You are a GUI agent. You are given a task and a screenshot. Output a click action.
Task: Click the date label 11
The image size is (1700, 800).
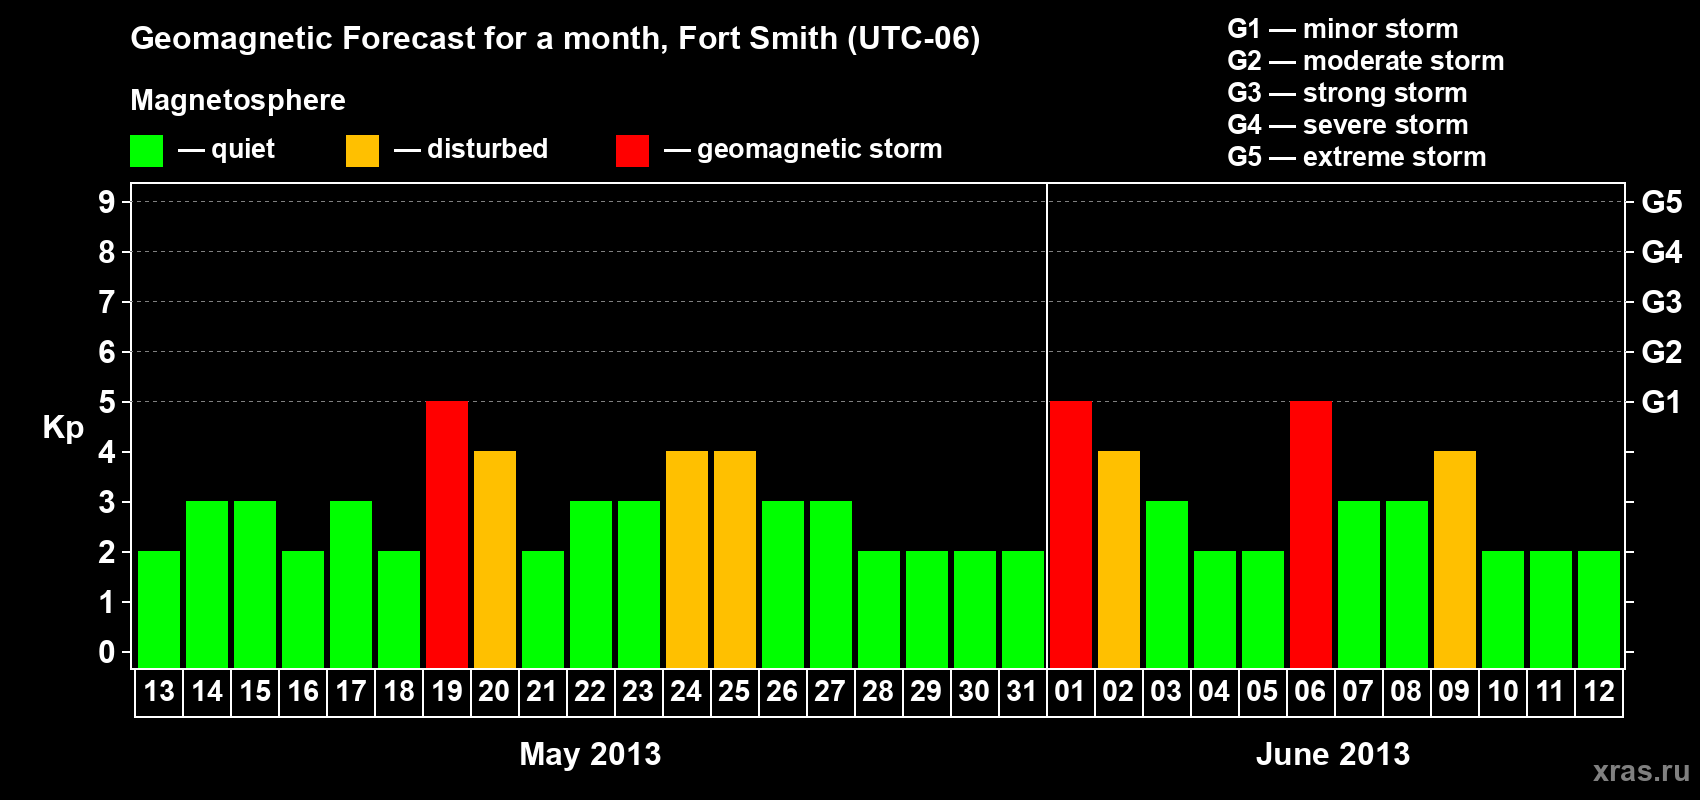point(1550,691)
